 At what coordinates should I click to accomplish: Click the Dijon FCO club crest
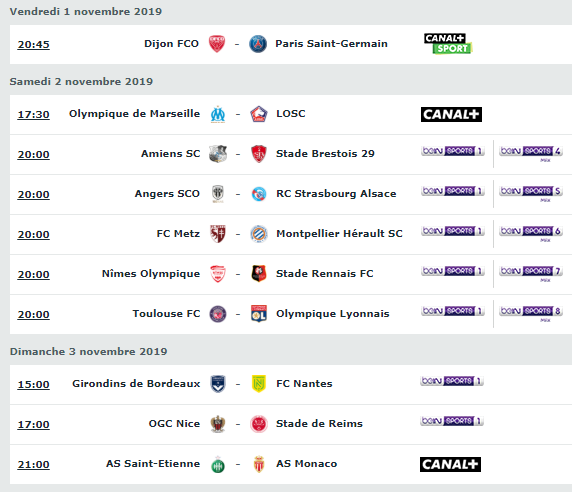coord(217,44)
